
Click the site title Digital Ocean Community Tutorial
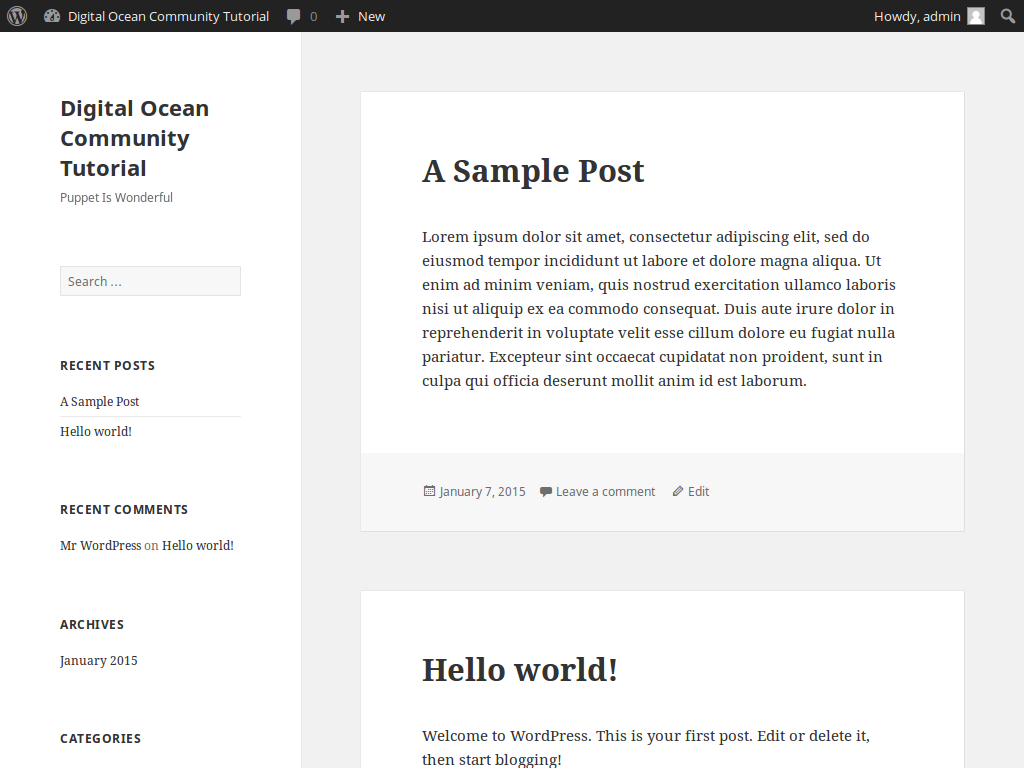(135, 138)
